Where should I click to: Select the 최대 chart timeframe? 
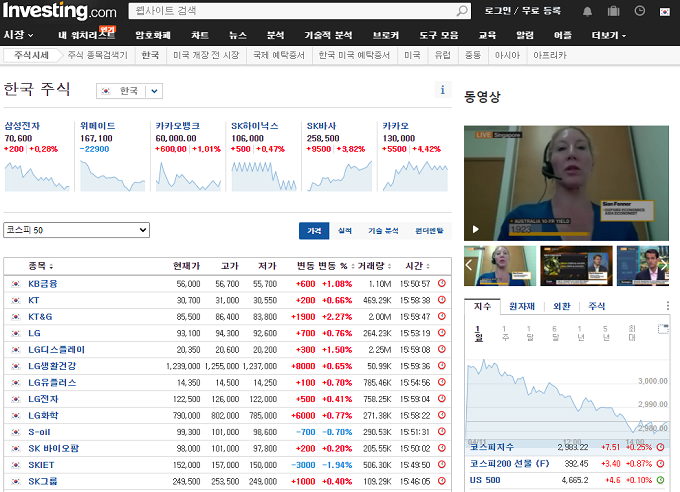(x=632, y=333)
